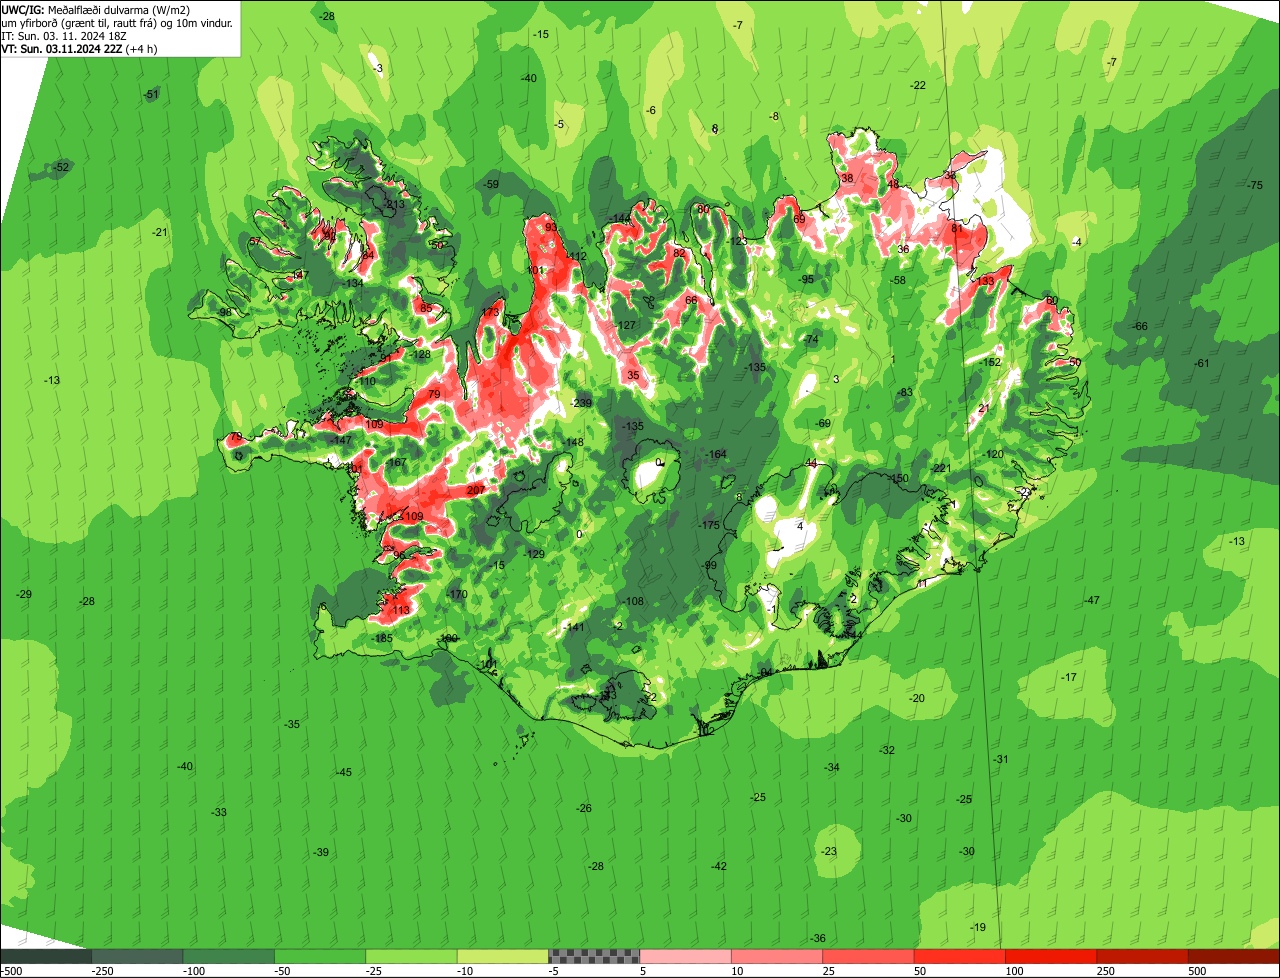Click the legend swatch between -500 and -250

click(x=46, y=956)
